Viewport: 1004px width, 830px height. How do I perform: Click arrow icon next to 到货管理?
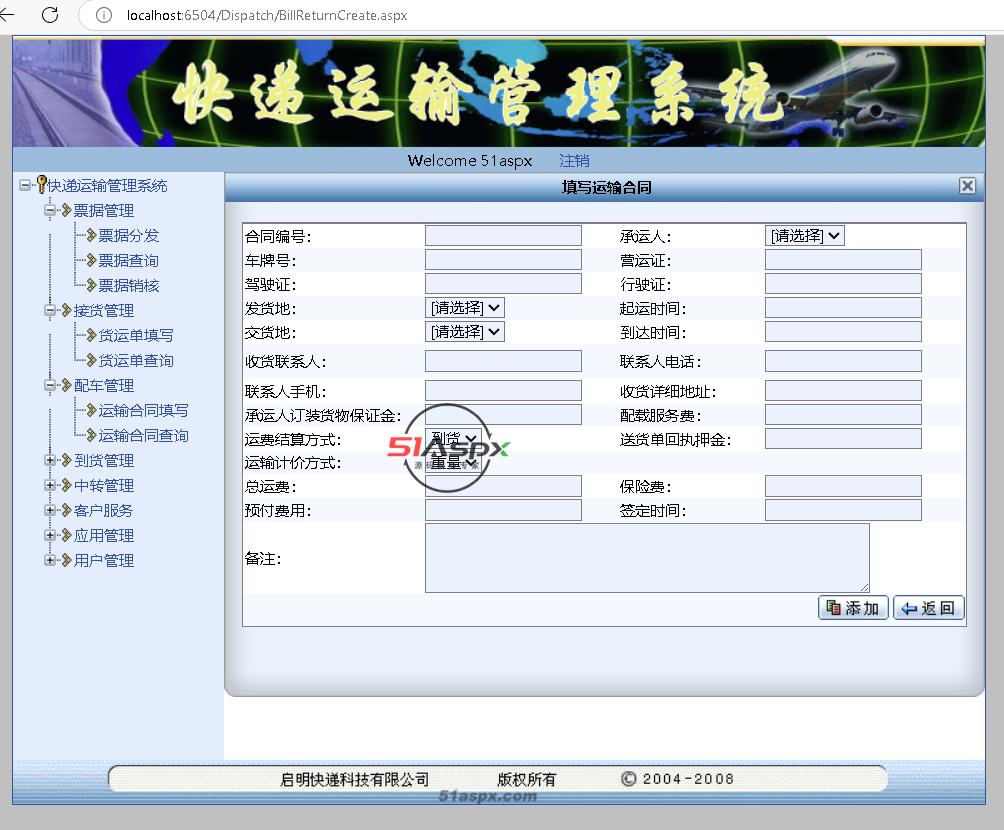click(x=66, y=460)
